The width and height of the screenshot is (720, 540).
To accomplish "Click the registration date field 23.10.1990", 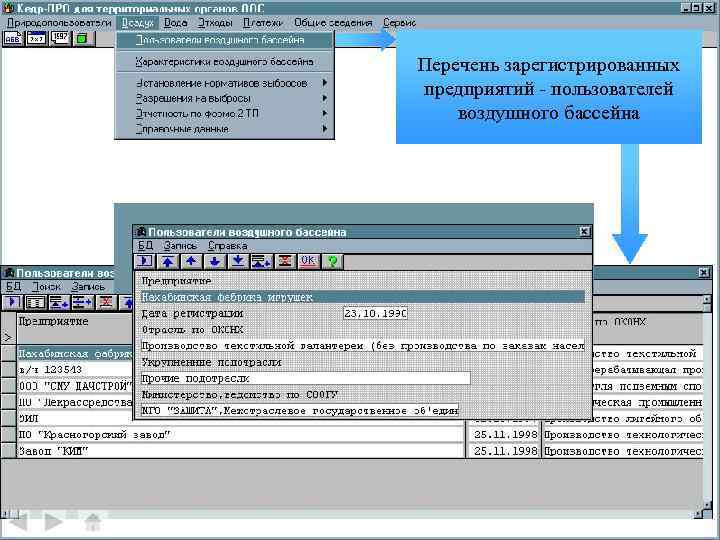I will (375, 313).
